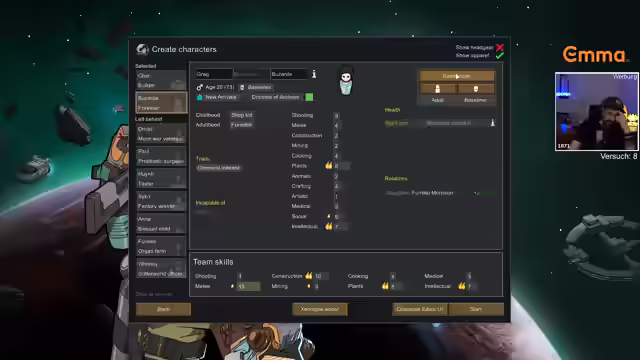Click the Team skills Intellectual flame icon

[x=462, y=286]
